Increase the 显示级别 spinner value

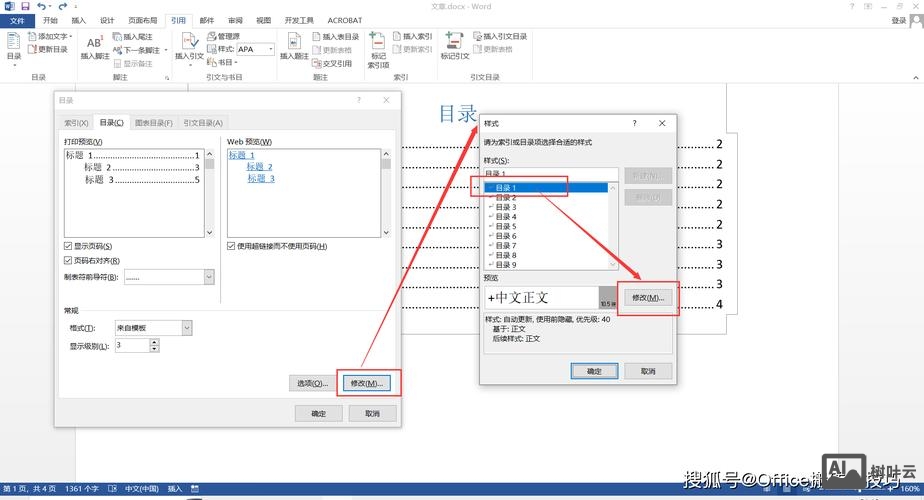pos(154,341)
